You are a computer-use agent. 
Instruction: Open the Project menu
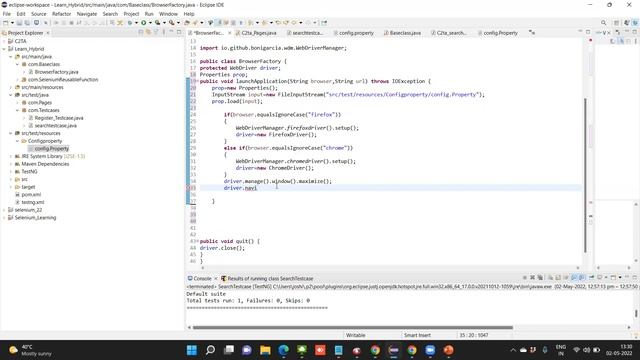131,14
